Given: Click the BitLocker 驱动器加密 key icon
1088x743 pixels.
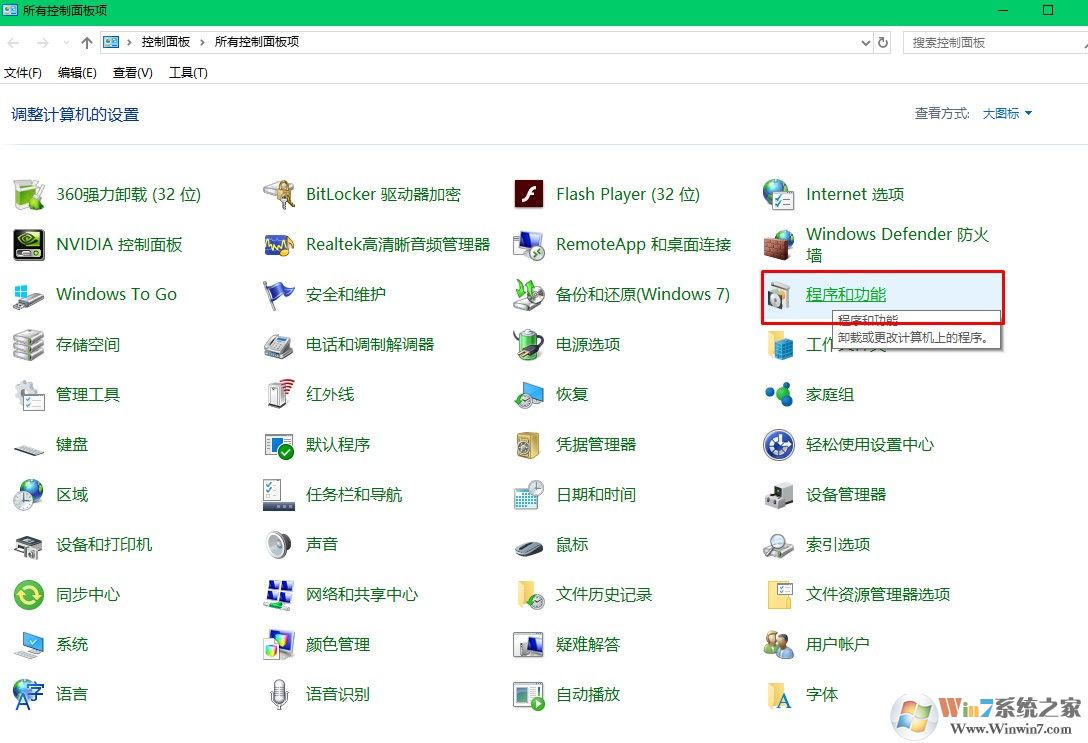Looking at the screenshot, I should (279, 195).
